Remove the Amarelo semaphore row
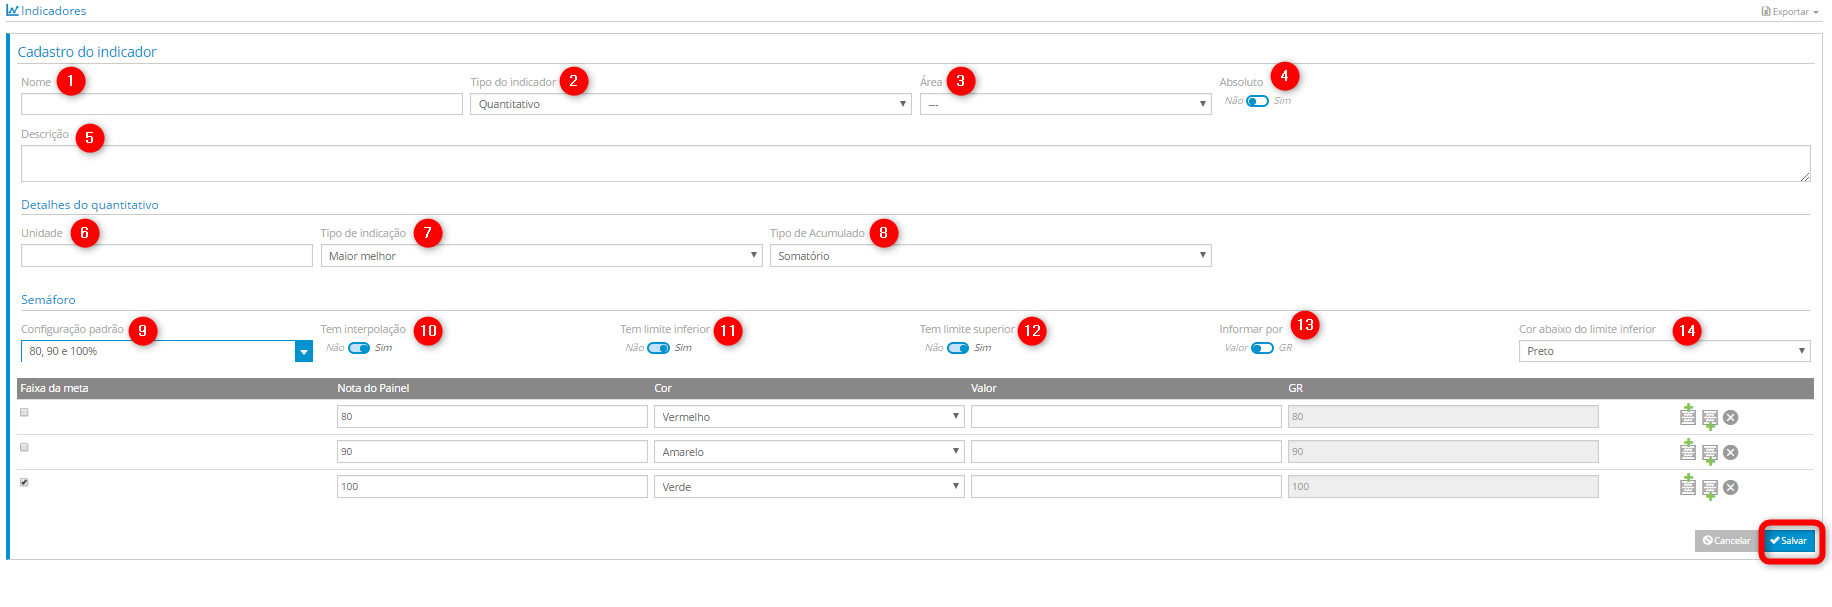Screen dimensions: 1832x607 coord(1731,453)
